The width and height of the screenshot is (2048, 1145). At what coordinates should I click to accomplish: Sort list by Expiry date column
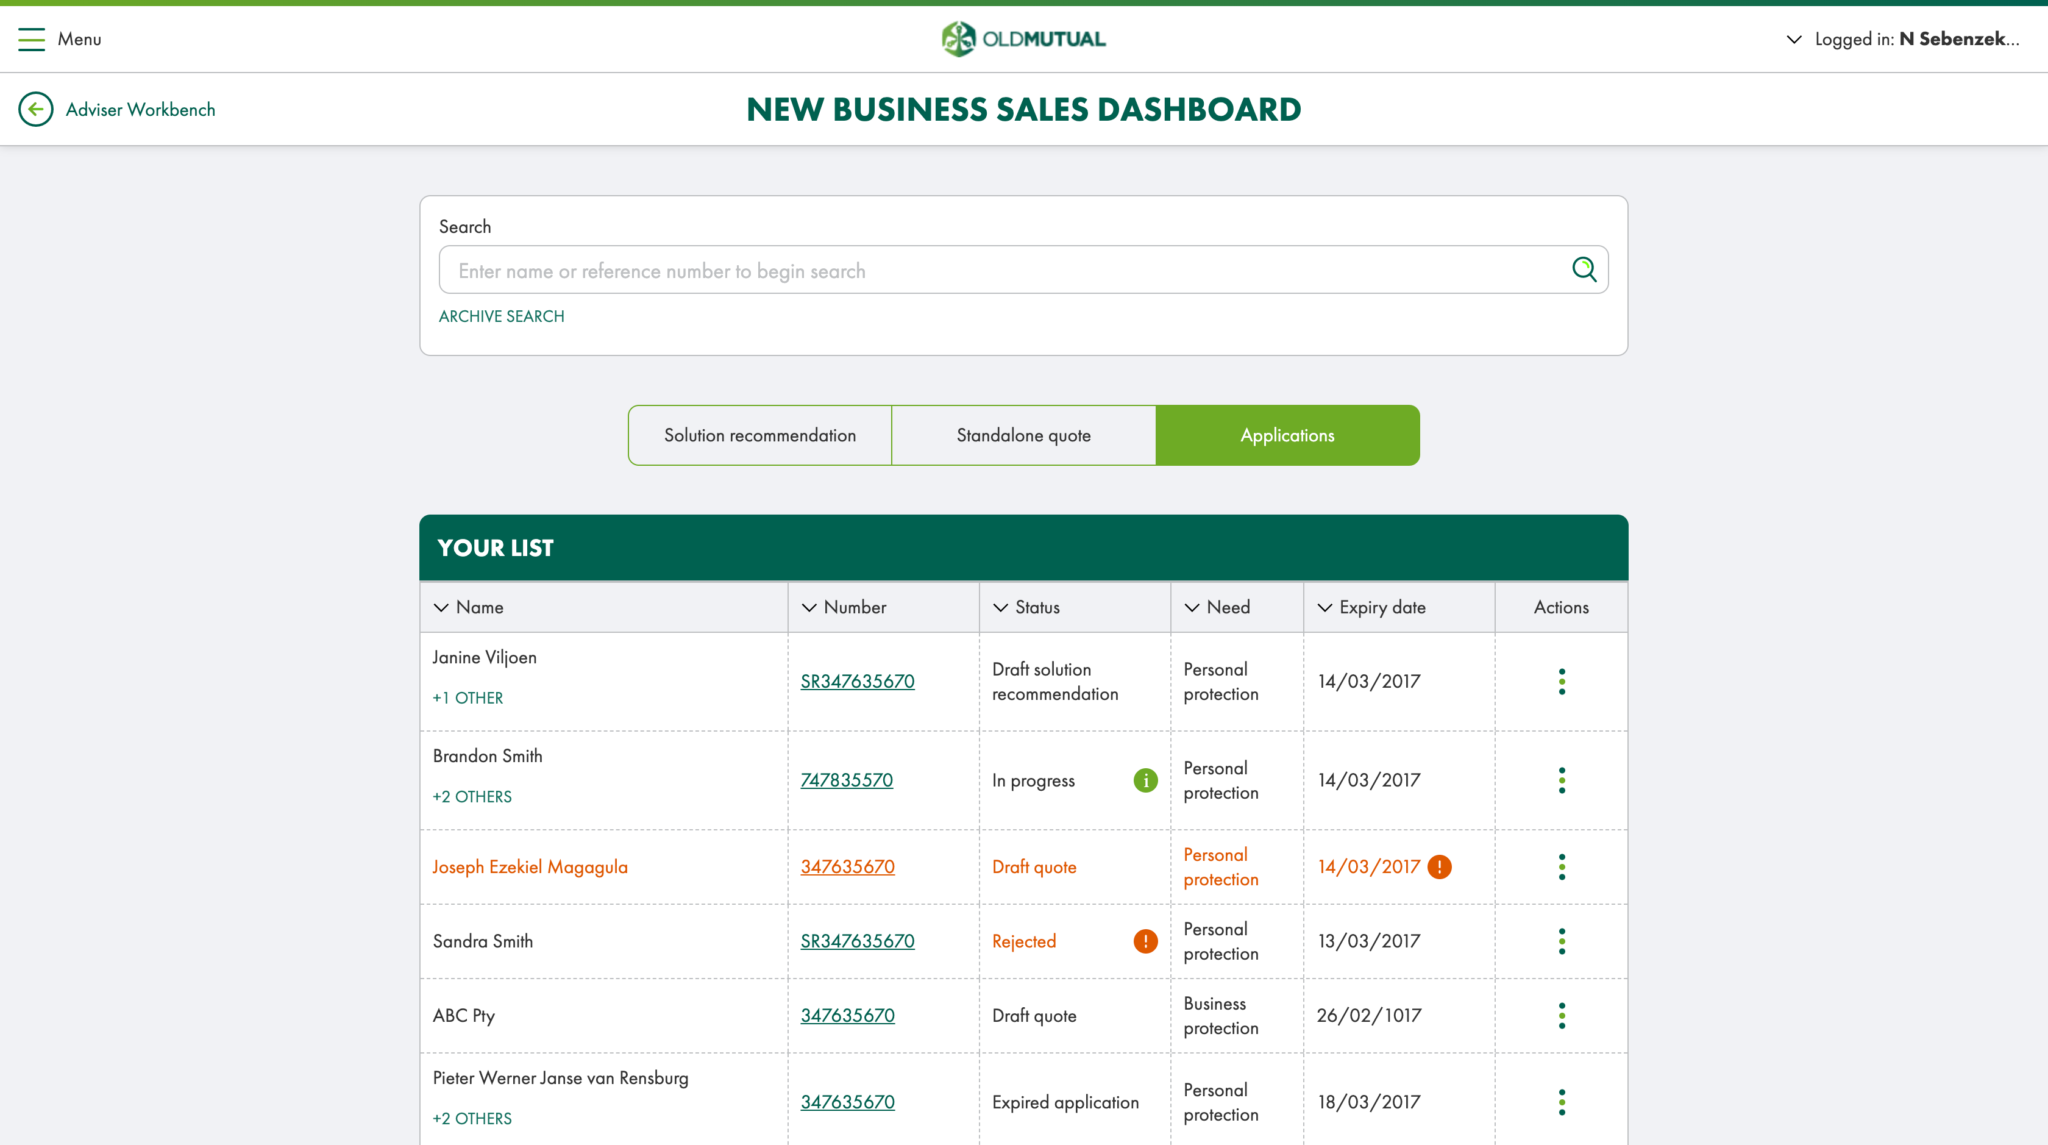click(x=1371, y=607)
